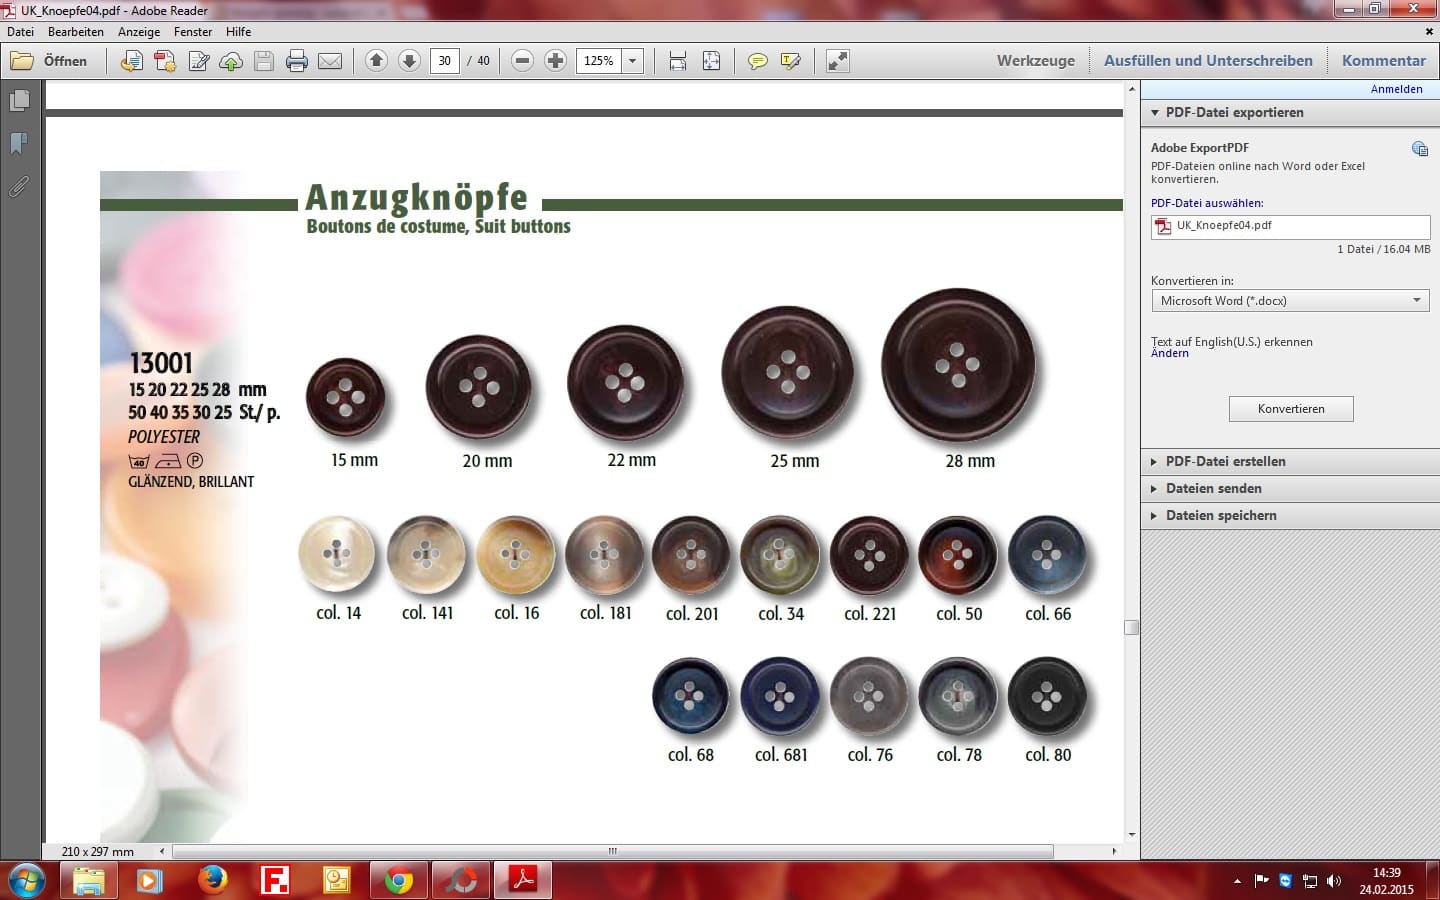This screenshot has width=1440, height=900.
Task: Click the UK_Knoepfe04.pdf file field
Action: click(x=1290, y=226)
